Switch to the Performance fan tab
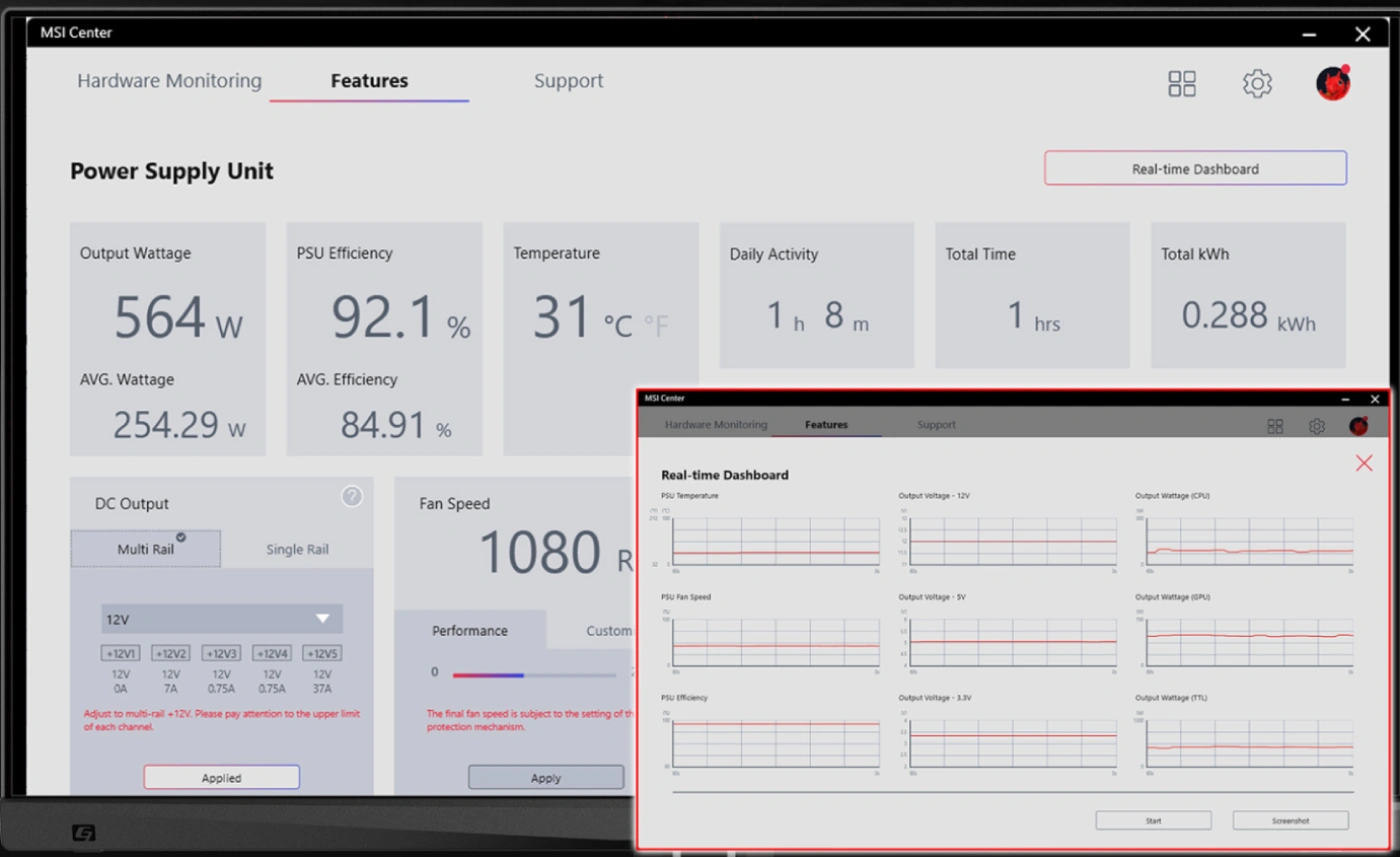The image size is (1400, 857). click(470, 631)
